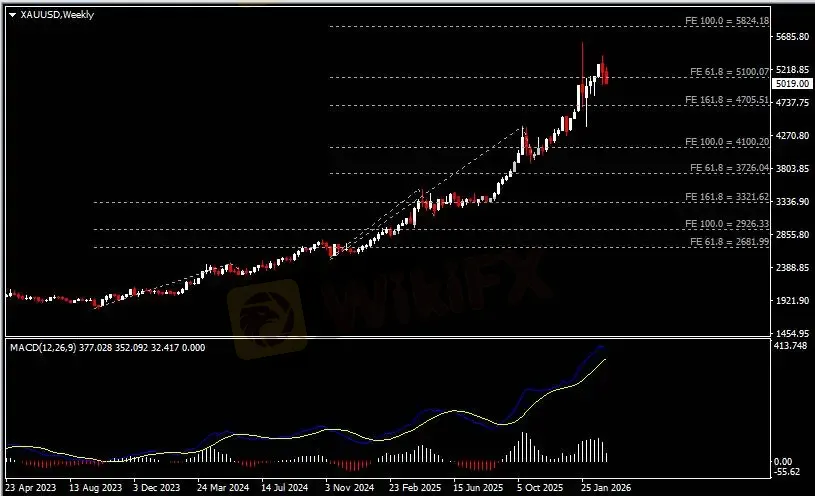Click the dropdown triangle next to XAUUSD,Weekly

pos(12,15)
